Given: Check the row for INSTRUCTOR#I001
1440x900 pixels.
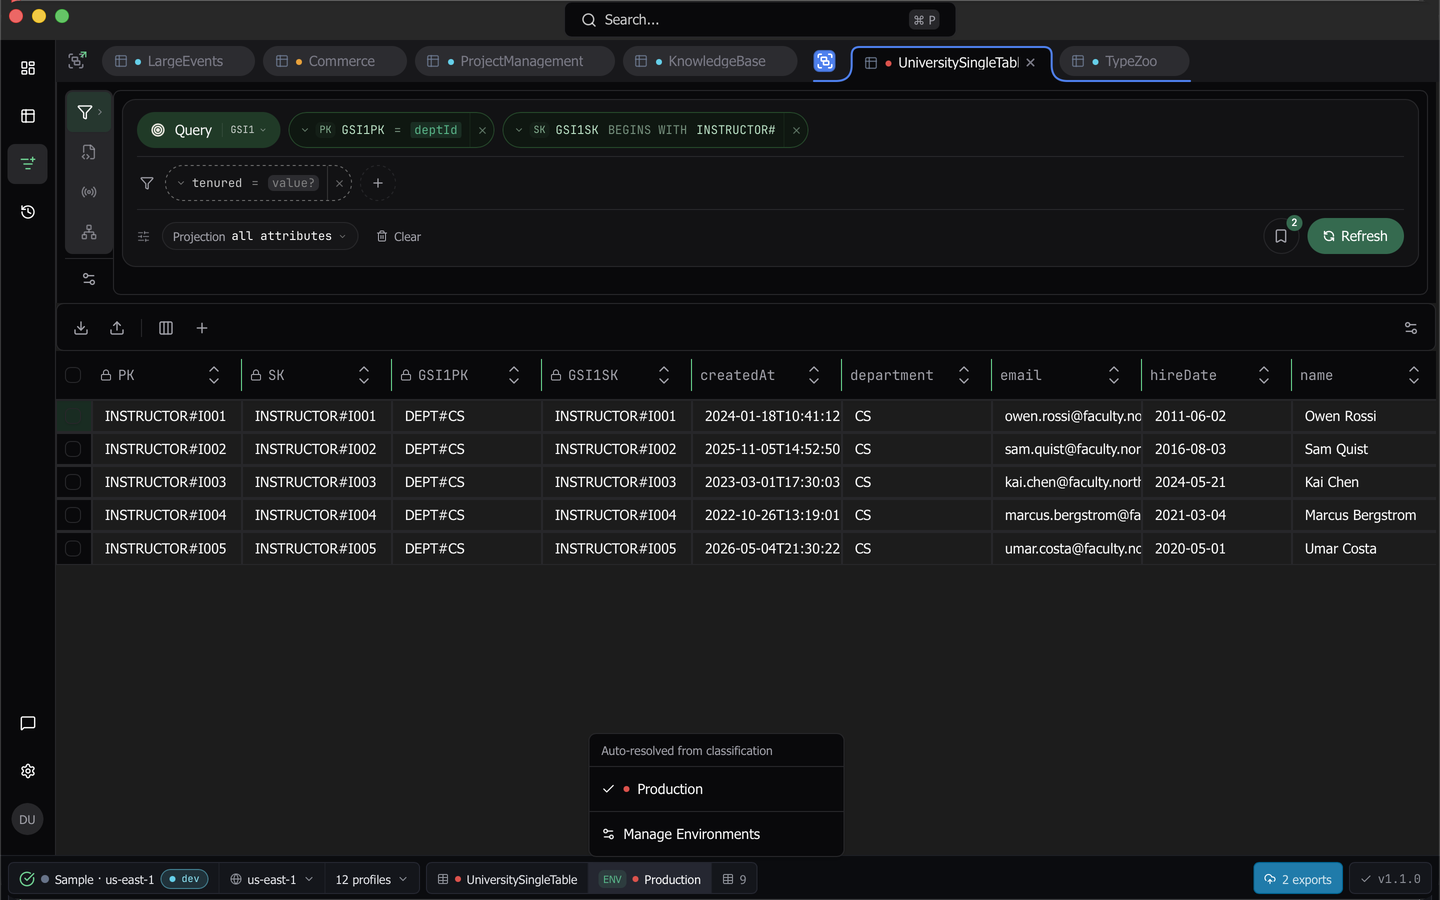Looking at the screenshot, I should point(73,416).
